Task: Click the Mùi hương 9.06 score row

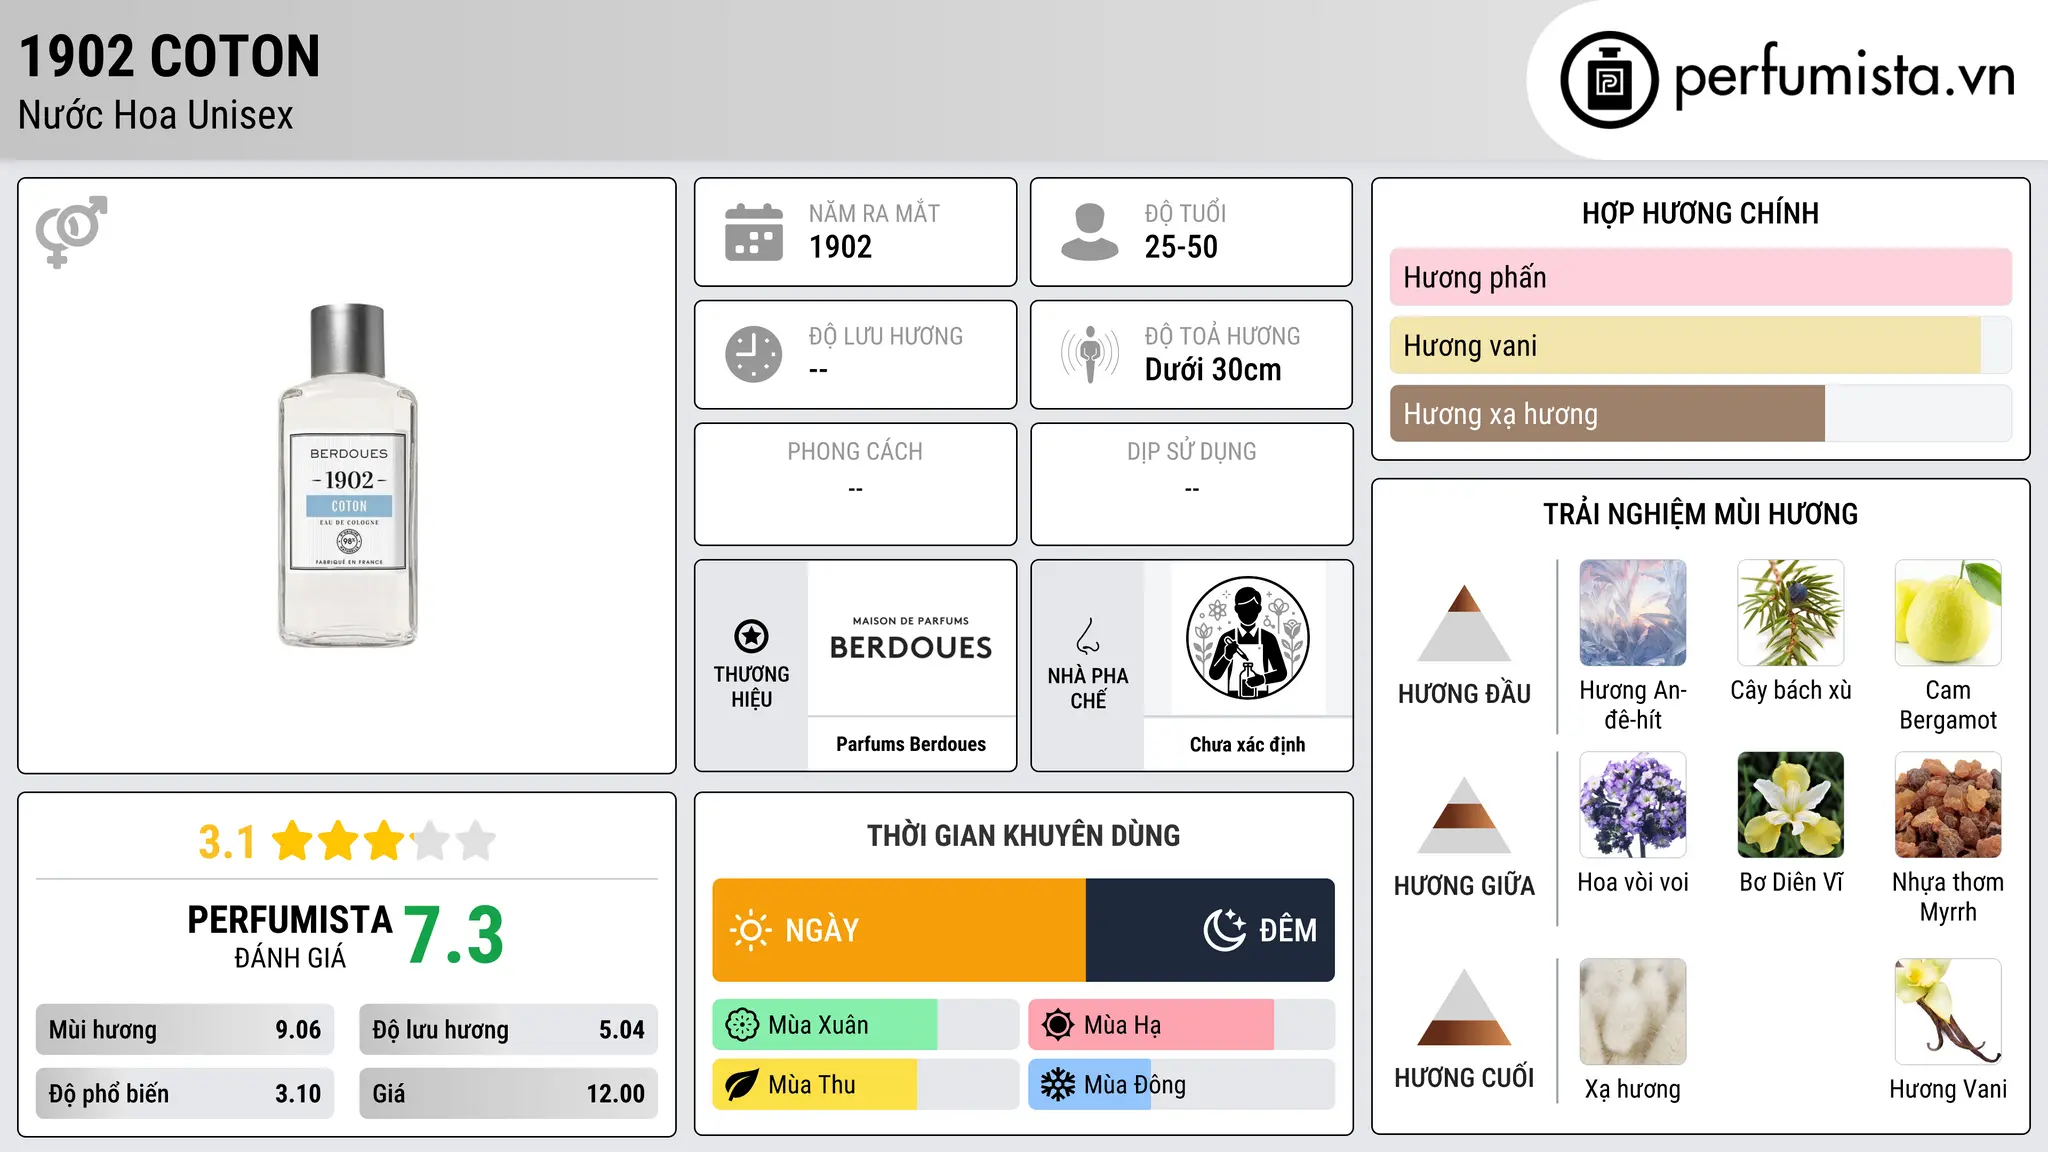Action: [x=185, y=1030]
